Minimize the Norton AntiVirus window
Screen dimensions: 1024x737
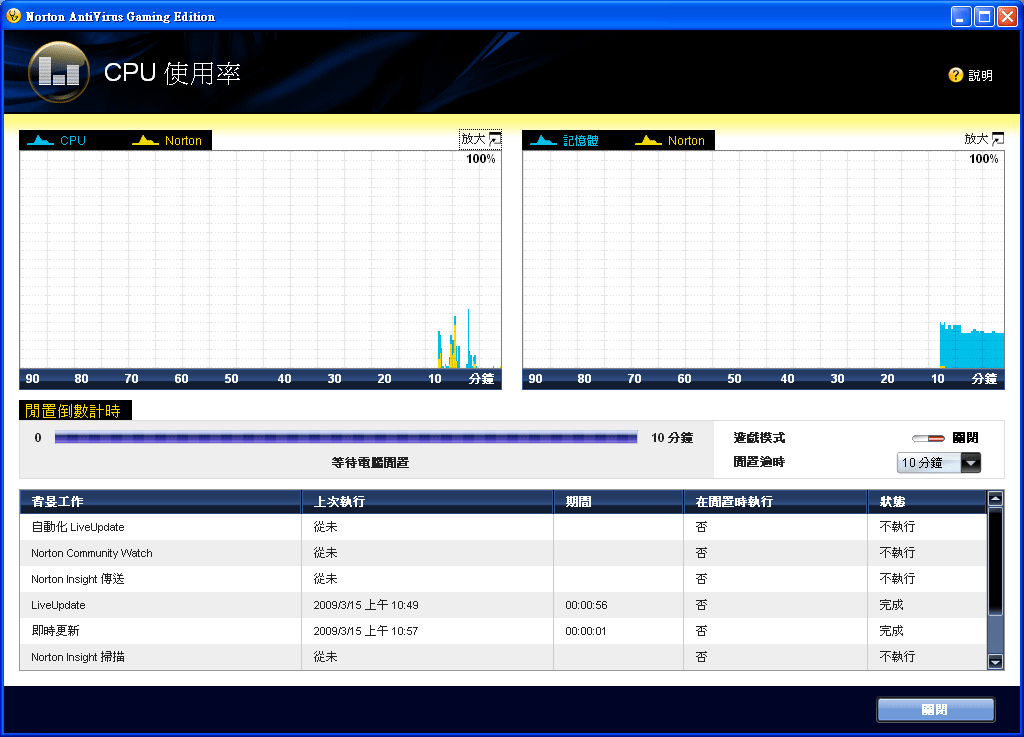click(961, 16)
